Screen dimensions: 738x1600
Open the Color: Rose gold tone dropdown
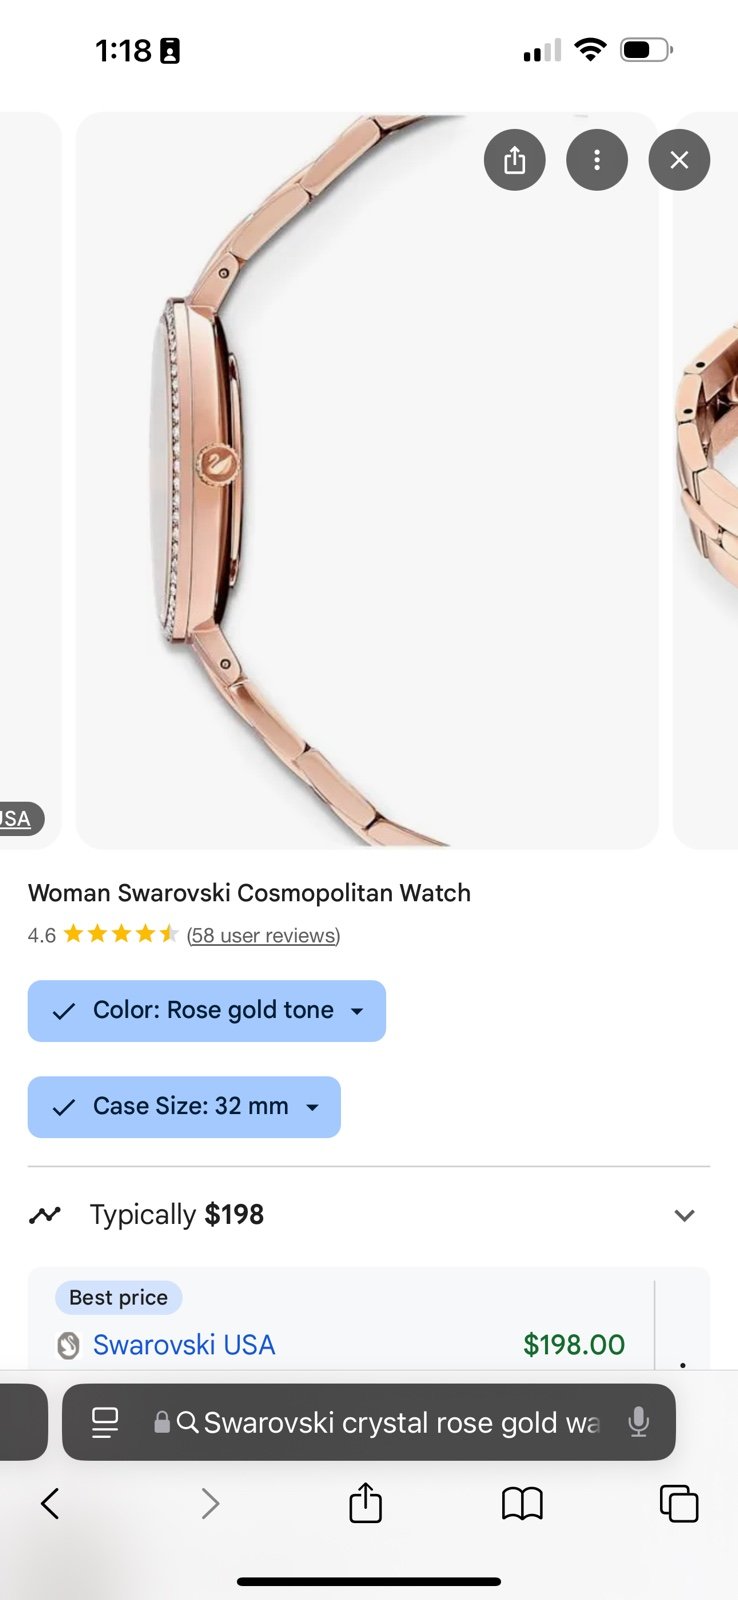point(207,1011)
